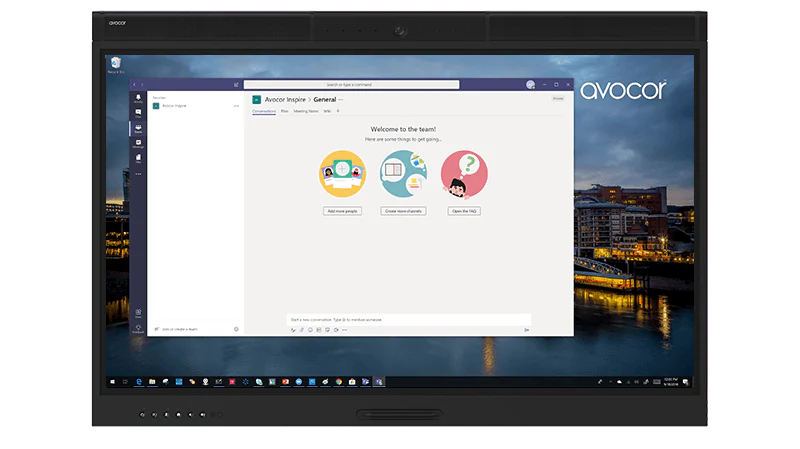The image size is (800, 449).
Task: Send the message with the send arrow
Action: [x=527, y=330]
